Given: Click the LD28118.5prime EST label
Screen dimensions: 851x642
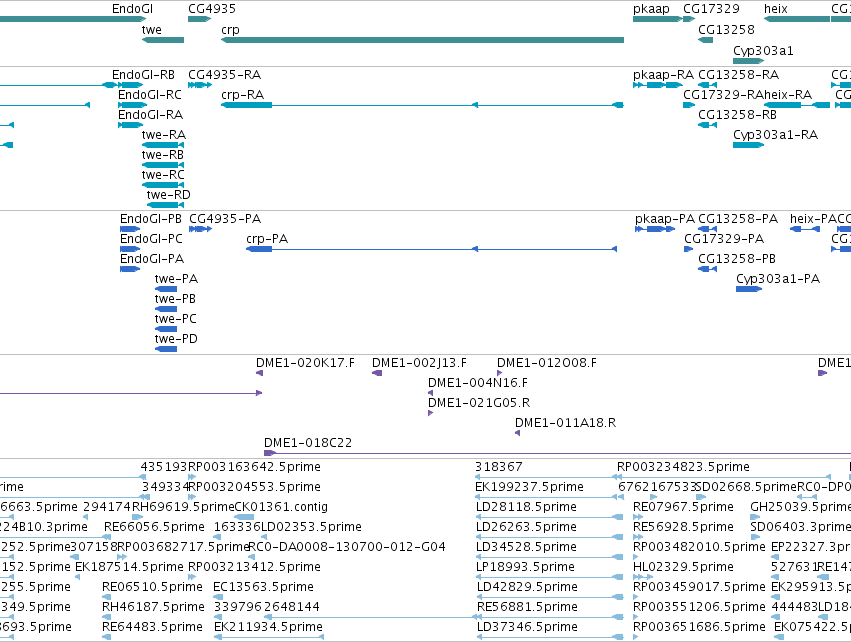Looking at the screenshot, I should click(526, 507).
